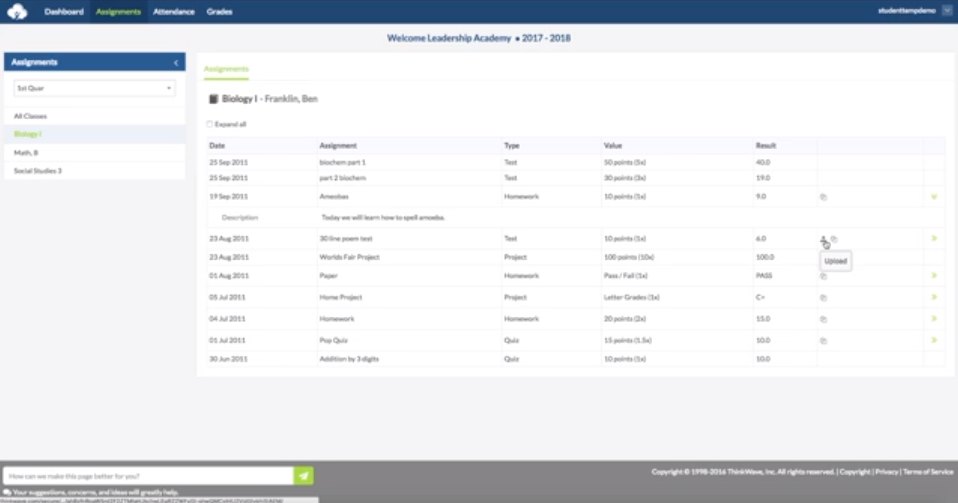Image resolution: width=958 pixels, height=503 pixels.
Task: Click the document icon in the Home Project row
Action: pyautogui.click(x=823, y=298)
